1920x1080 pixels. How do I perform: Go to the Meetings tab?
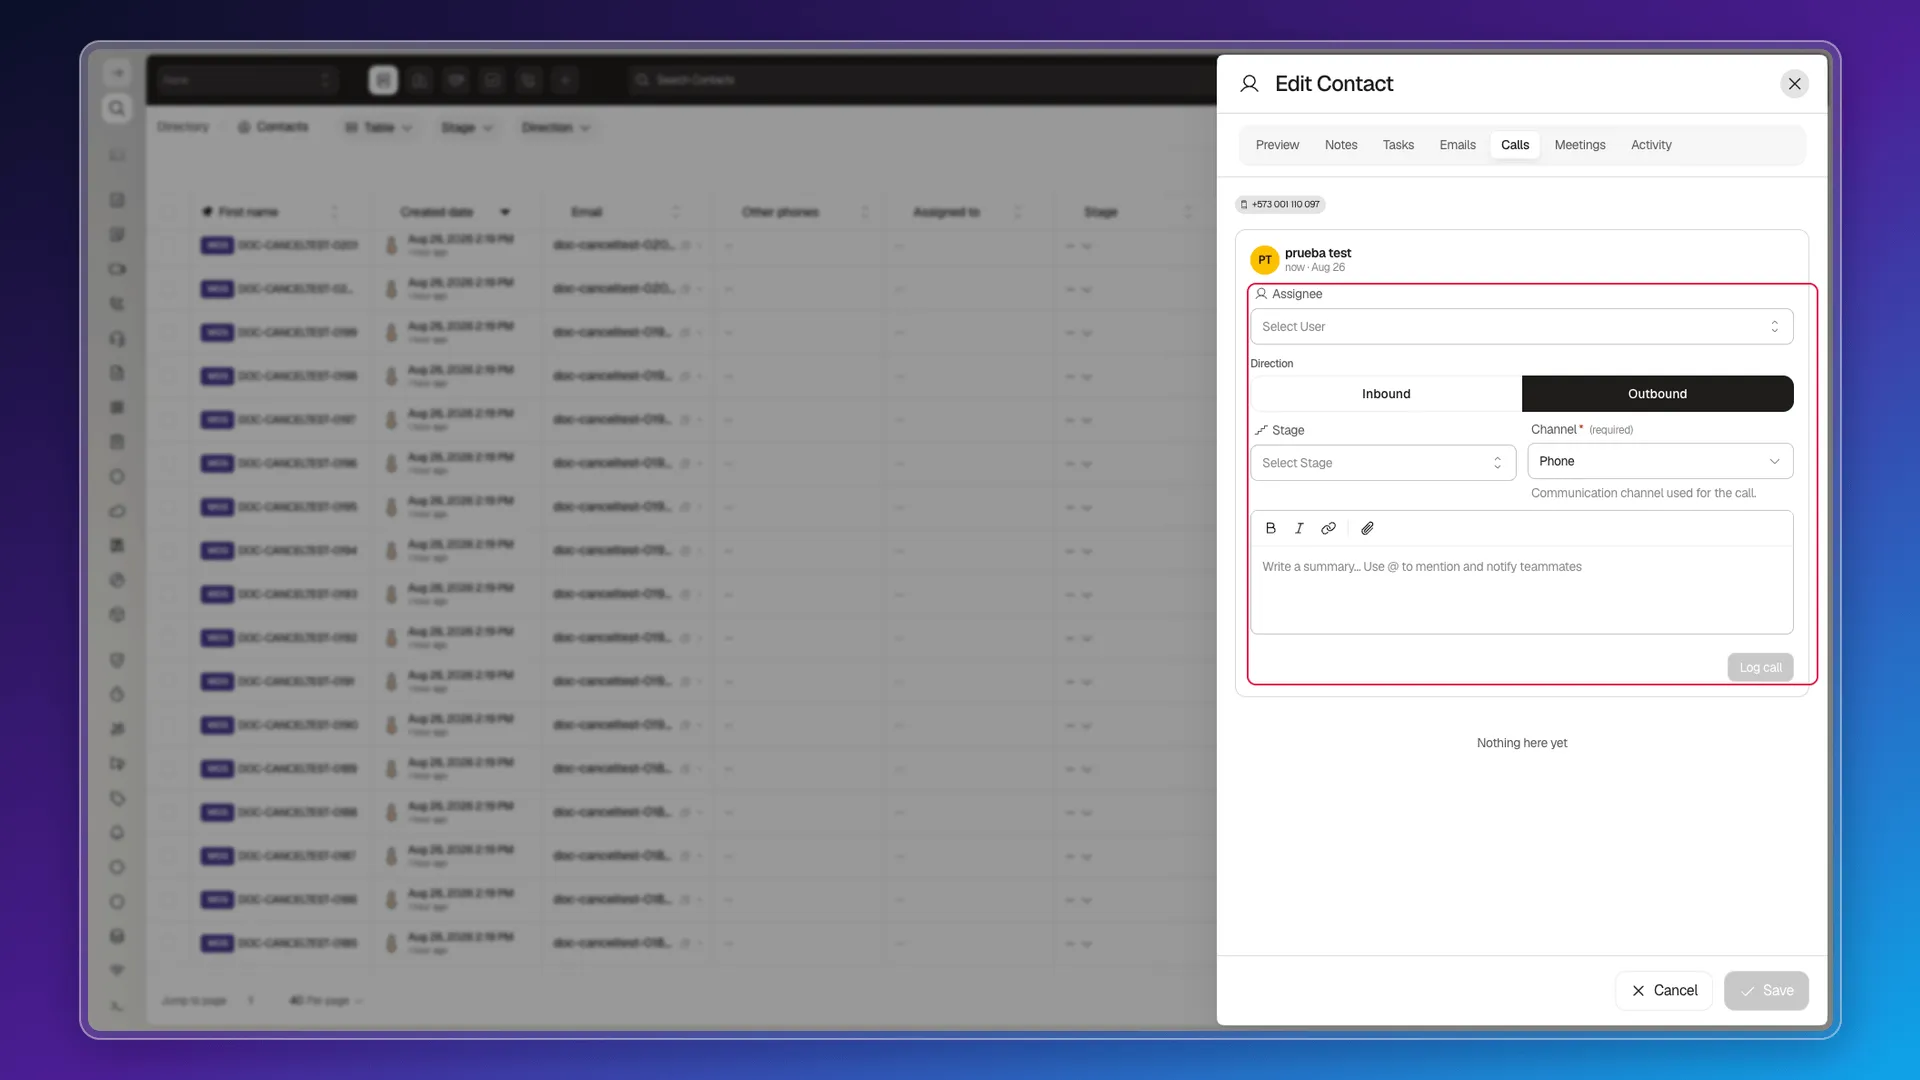1580,145
